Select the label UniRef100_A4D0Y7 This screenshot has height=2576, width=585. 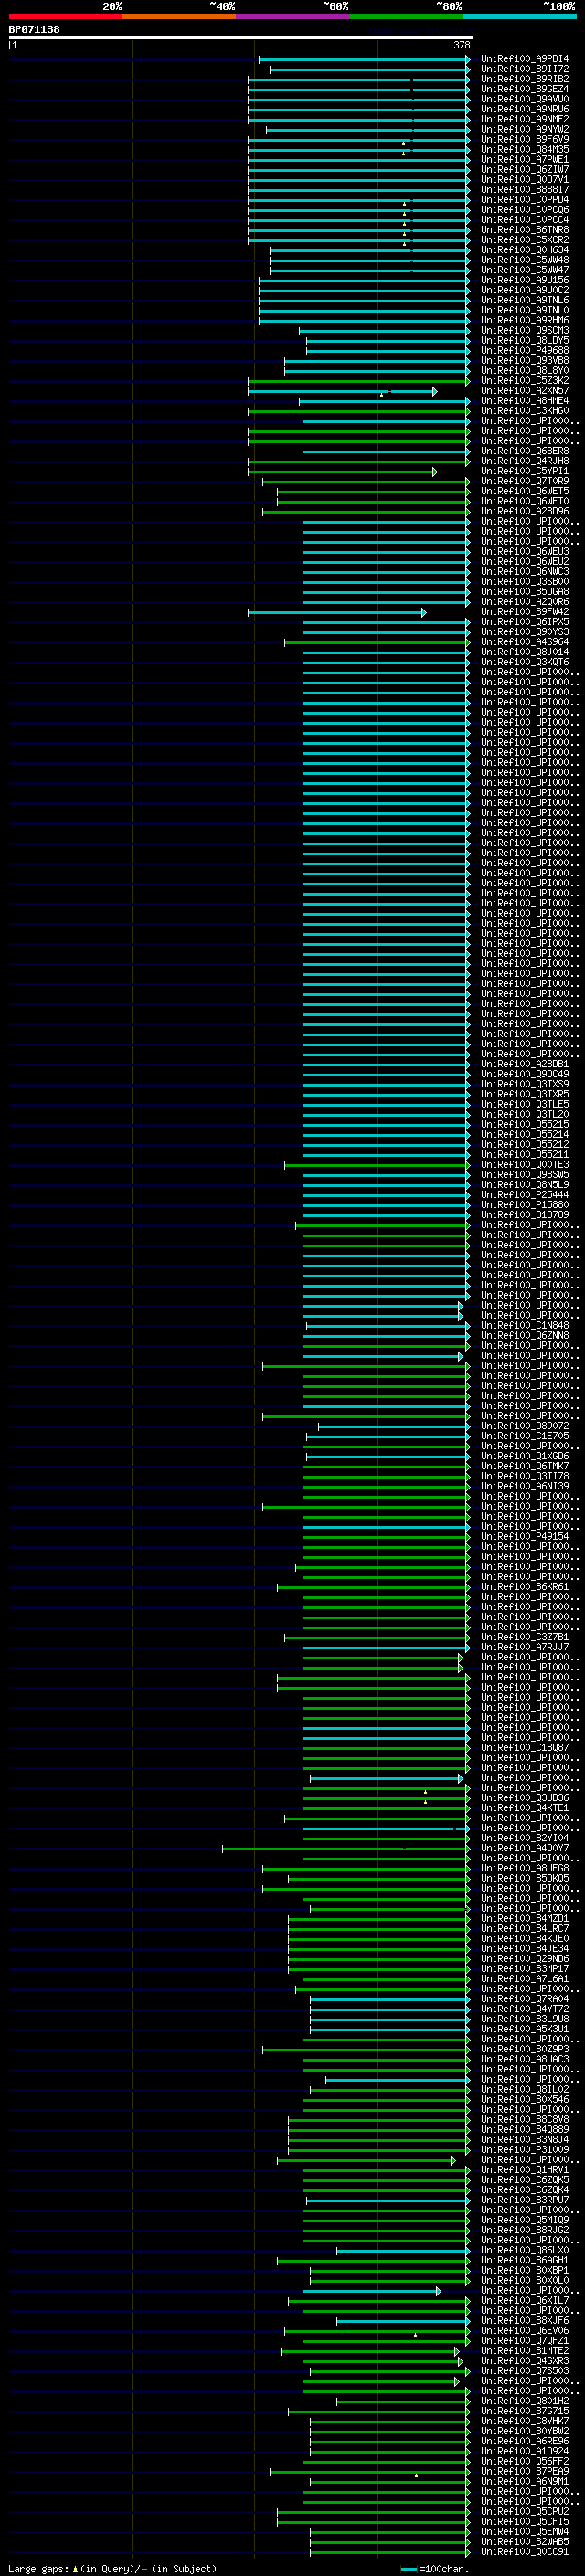(525, 1848)
